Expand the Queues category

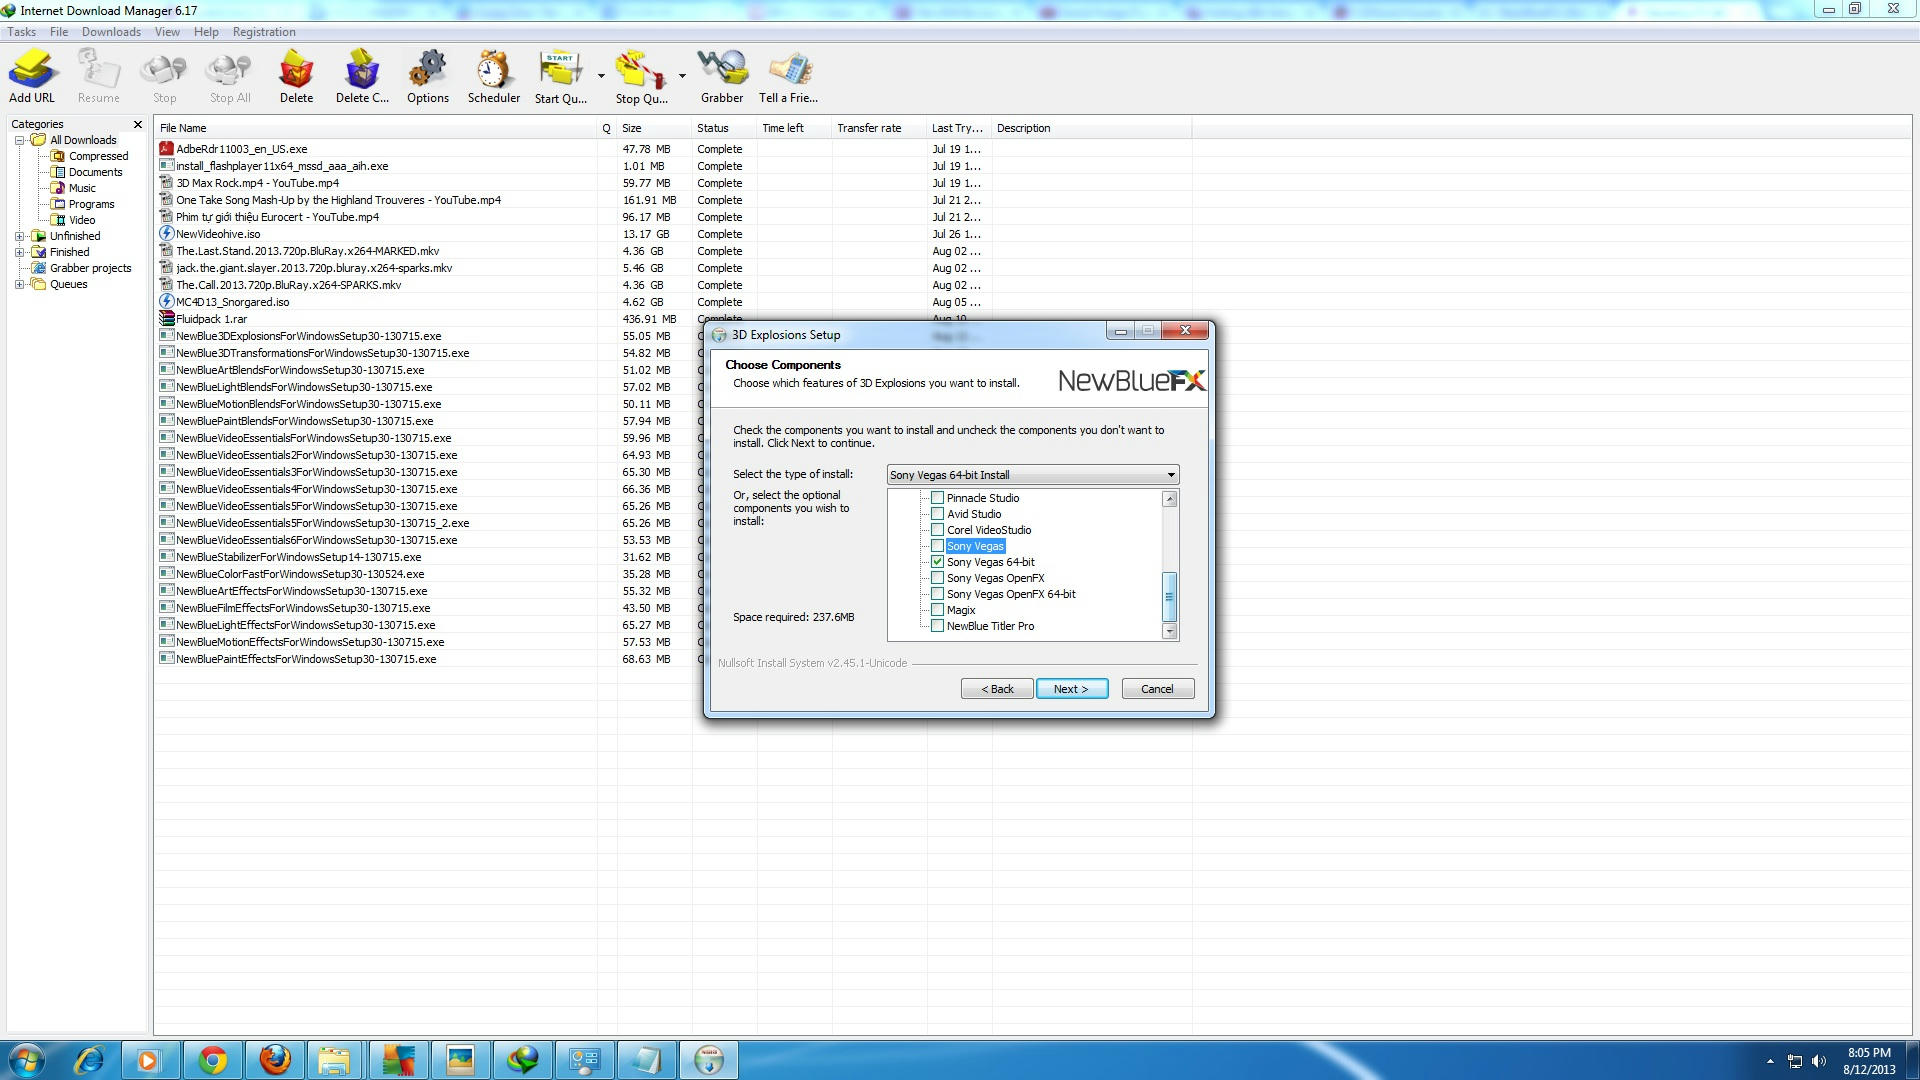pyautogui.click(x=19, y=284)
